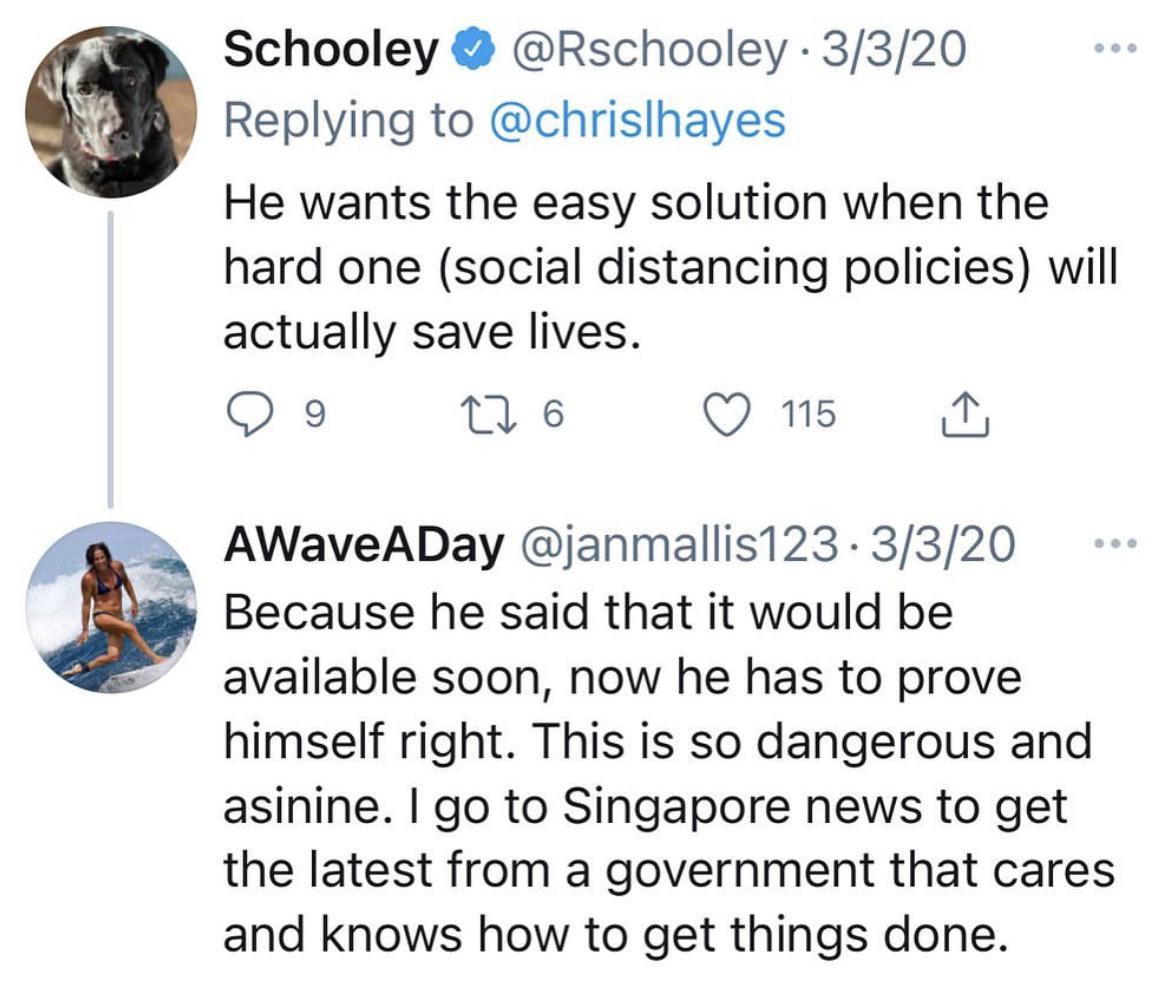This screenshot has width=1170, height=983.
Task: Open Schooley's dog profile picture
Action: [110, 112]
